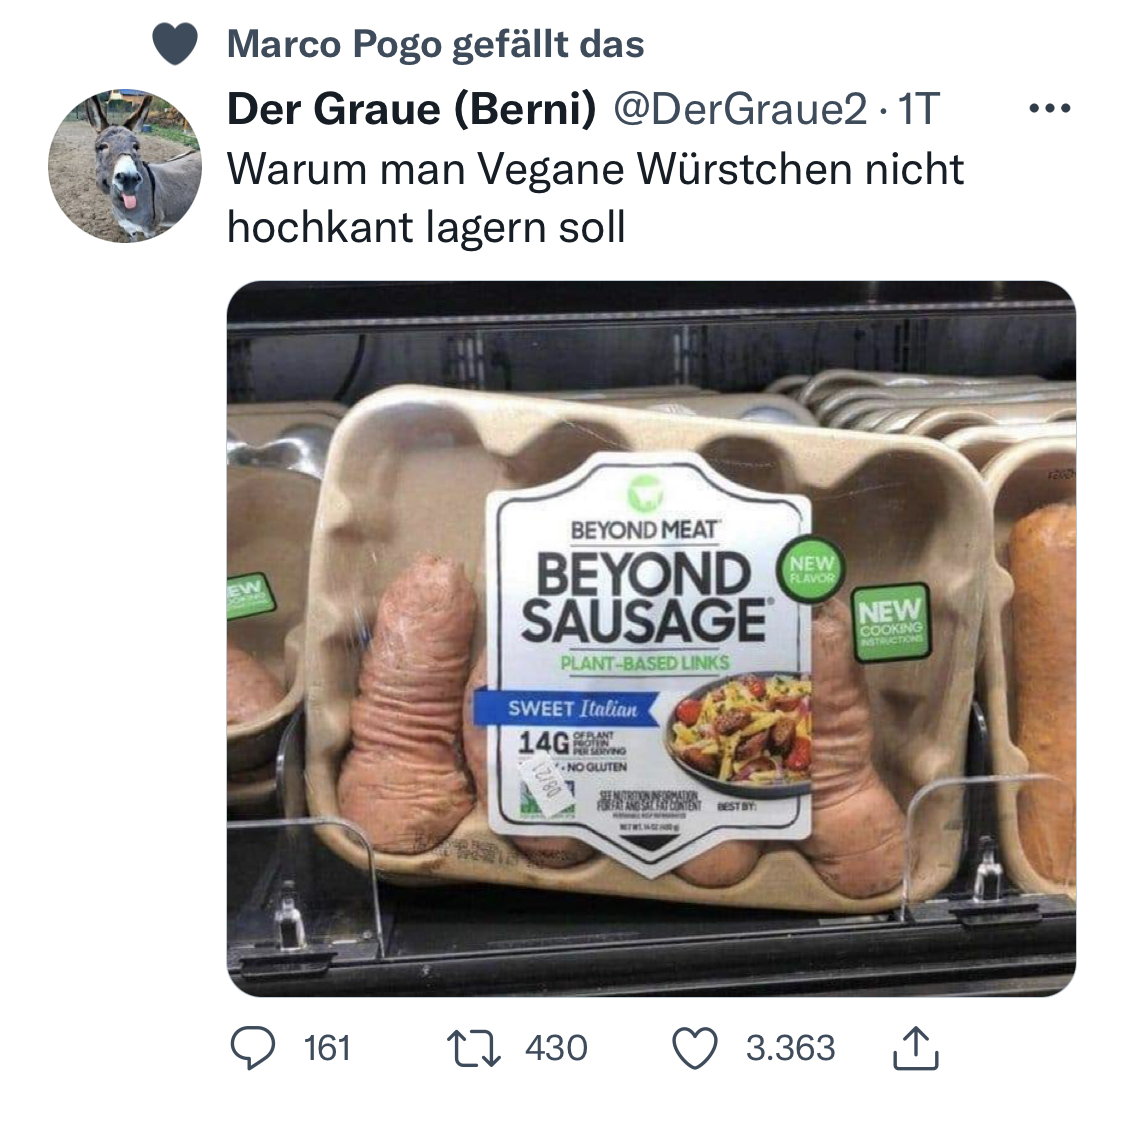Click the 430 retweets count
Screen dimensions: 1125x1128
[x=556, y=1047]
